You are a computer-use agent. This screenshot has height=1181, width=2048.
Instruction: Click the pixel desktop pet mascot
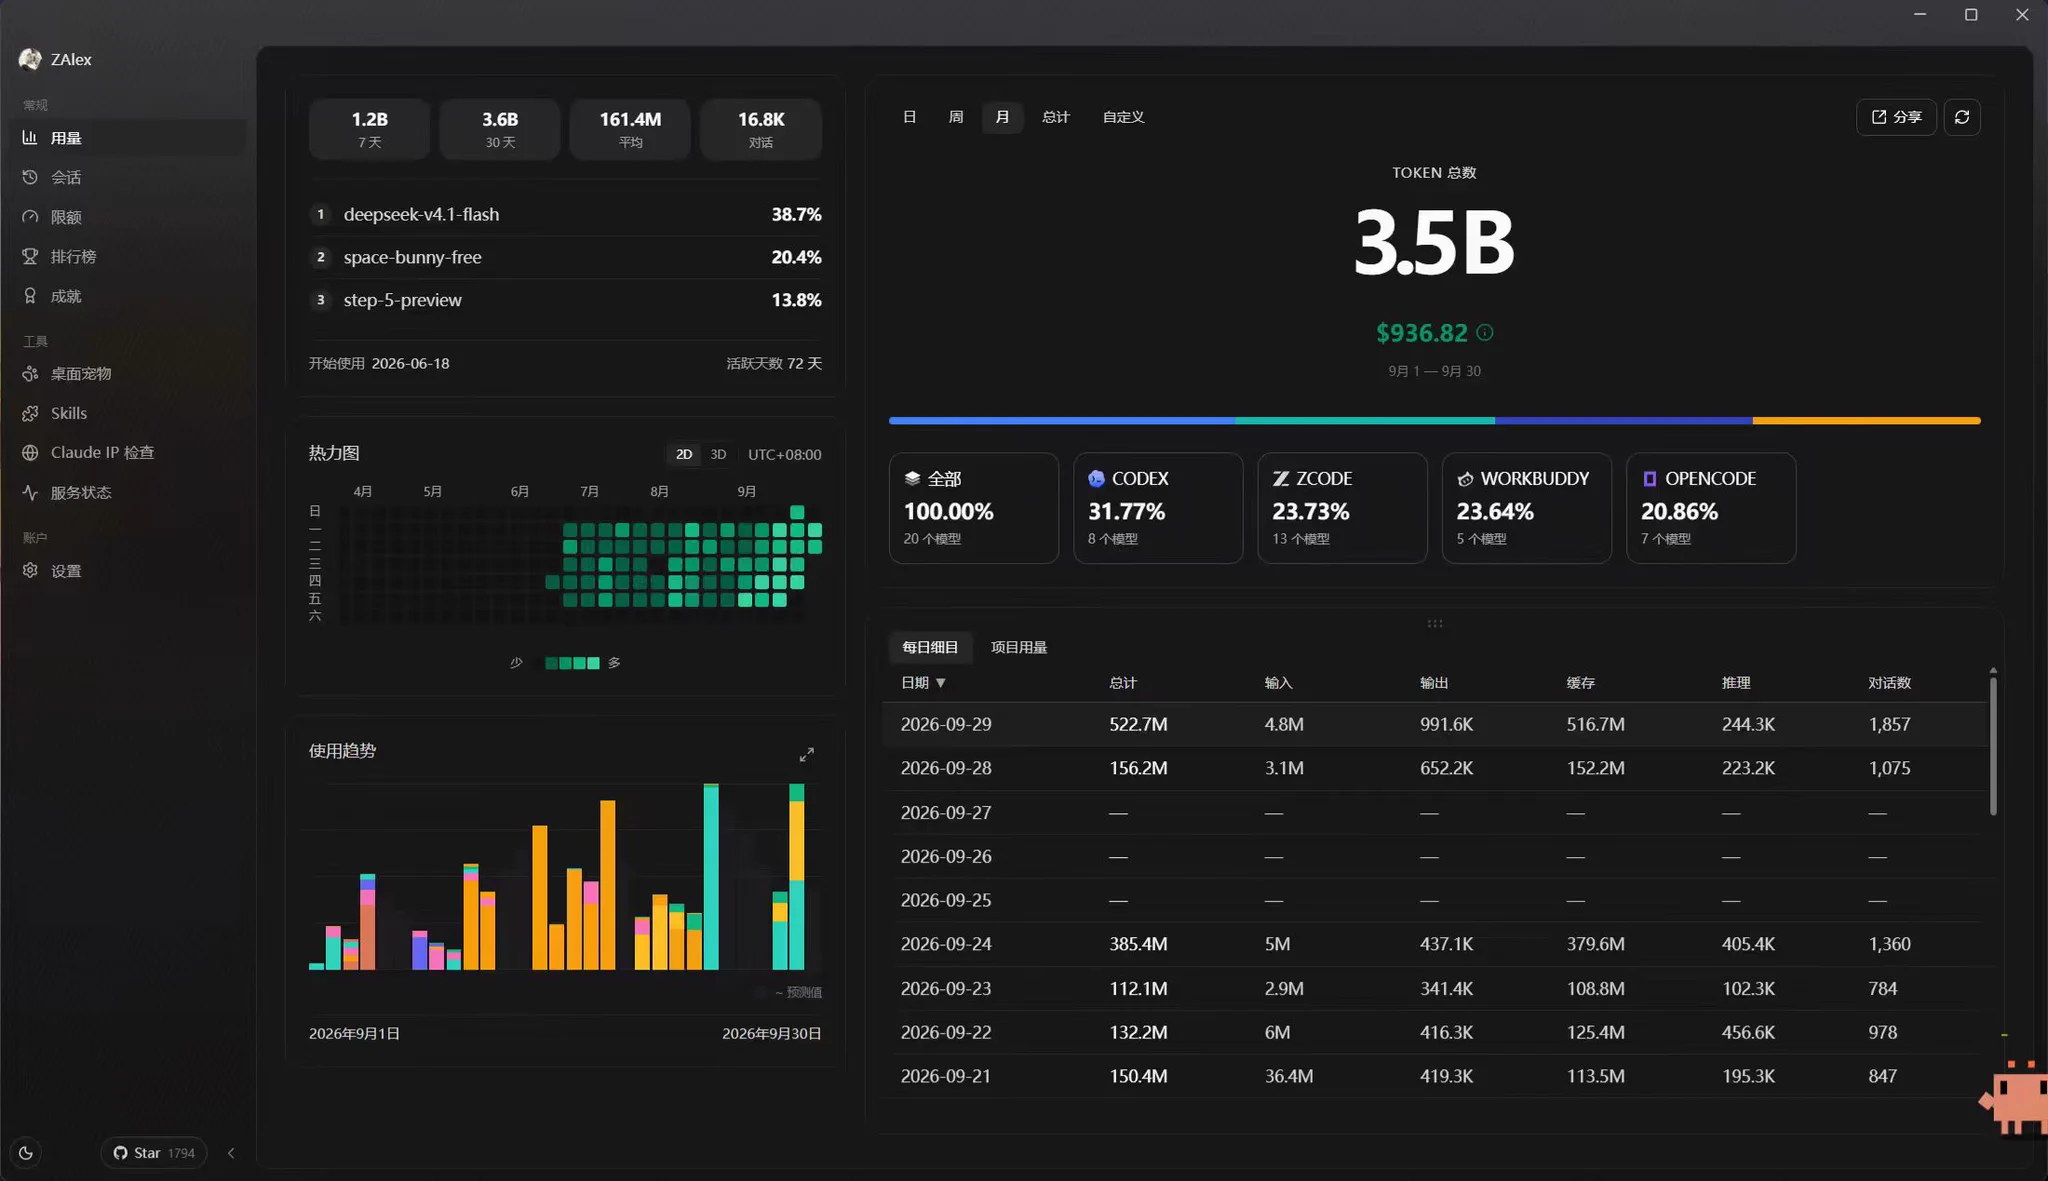2014,1098
